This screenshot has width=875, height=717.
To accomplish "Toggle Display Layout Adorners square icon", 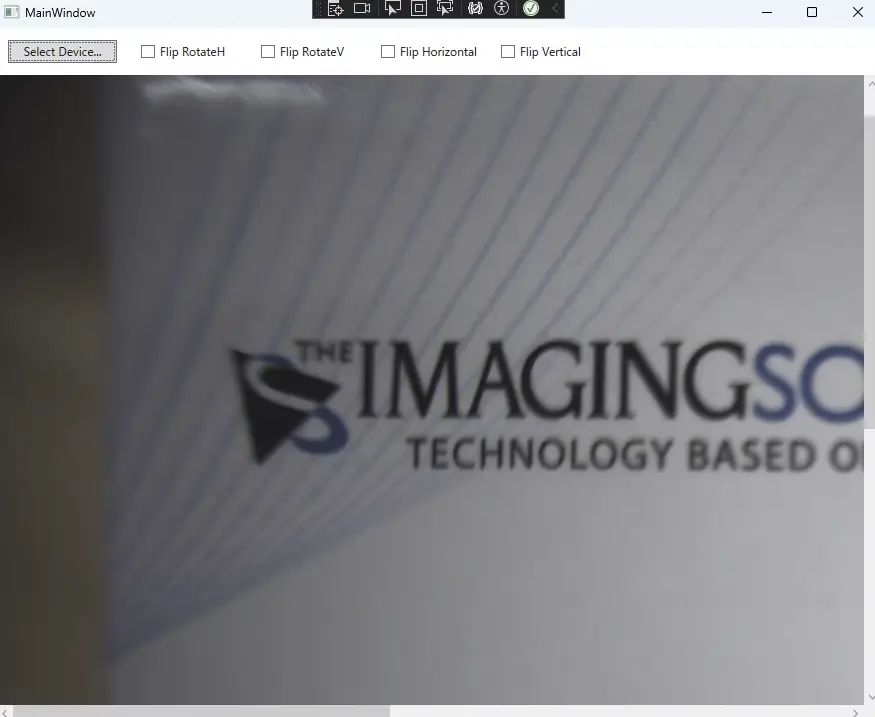I will click(x=419, y=9).
